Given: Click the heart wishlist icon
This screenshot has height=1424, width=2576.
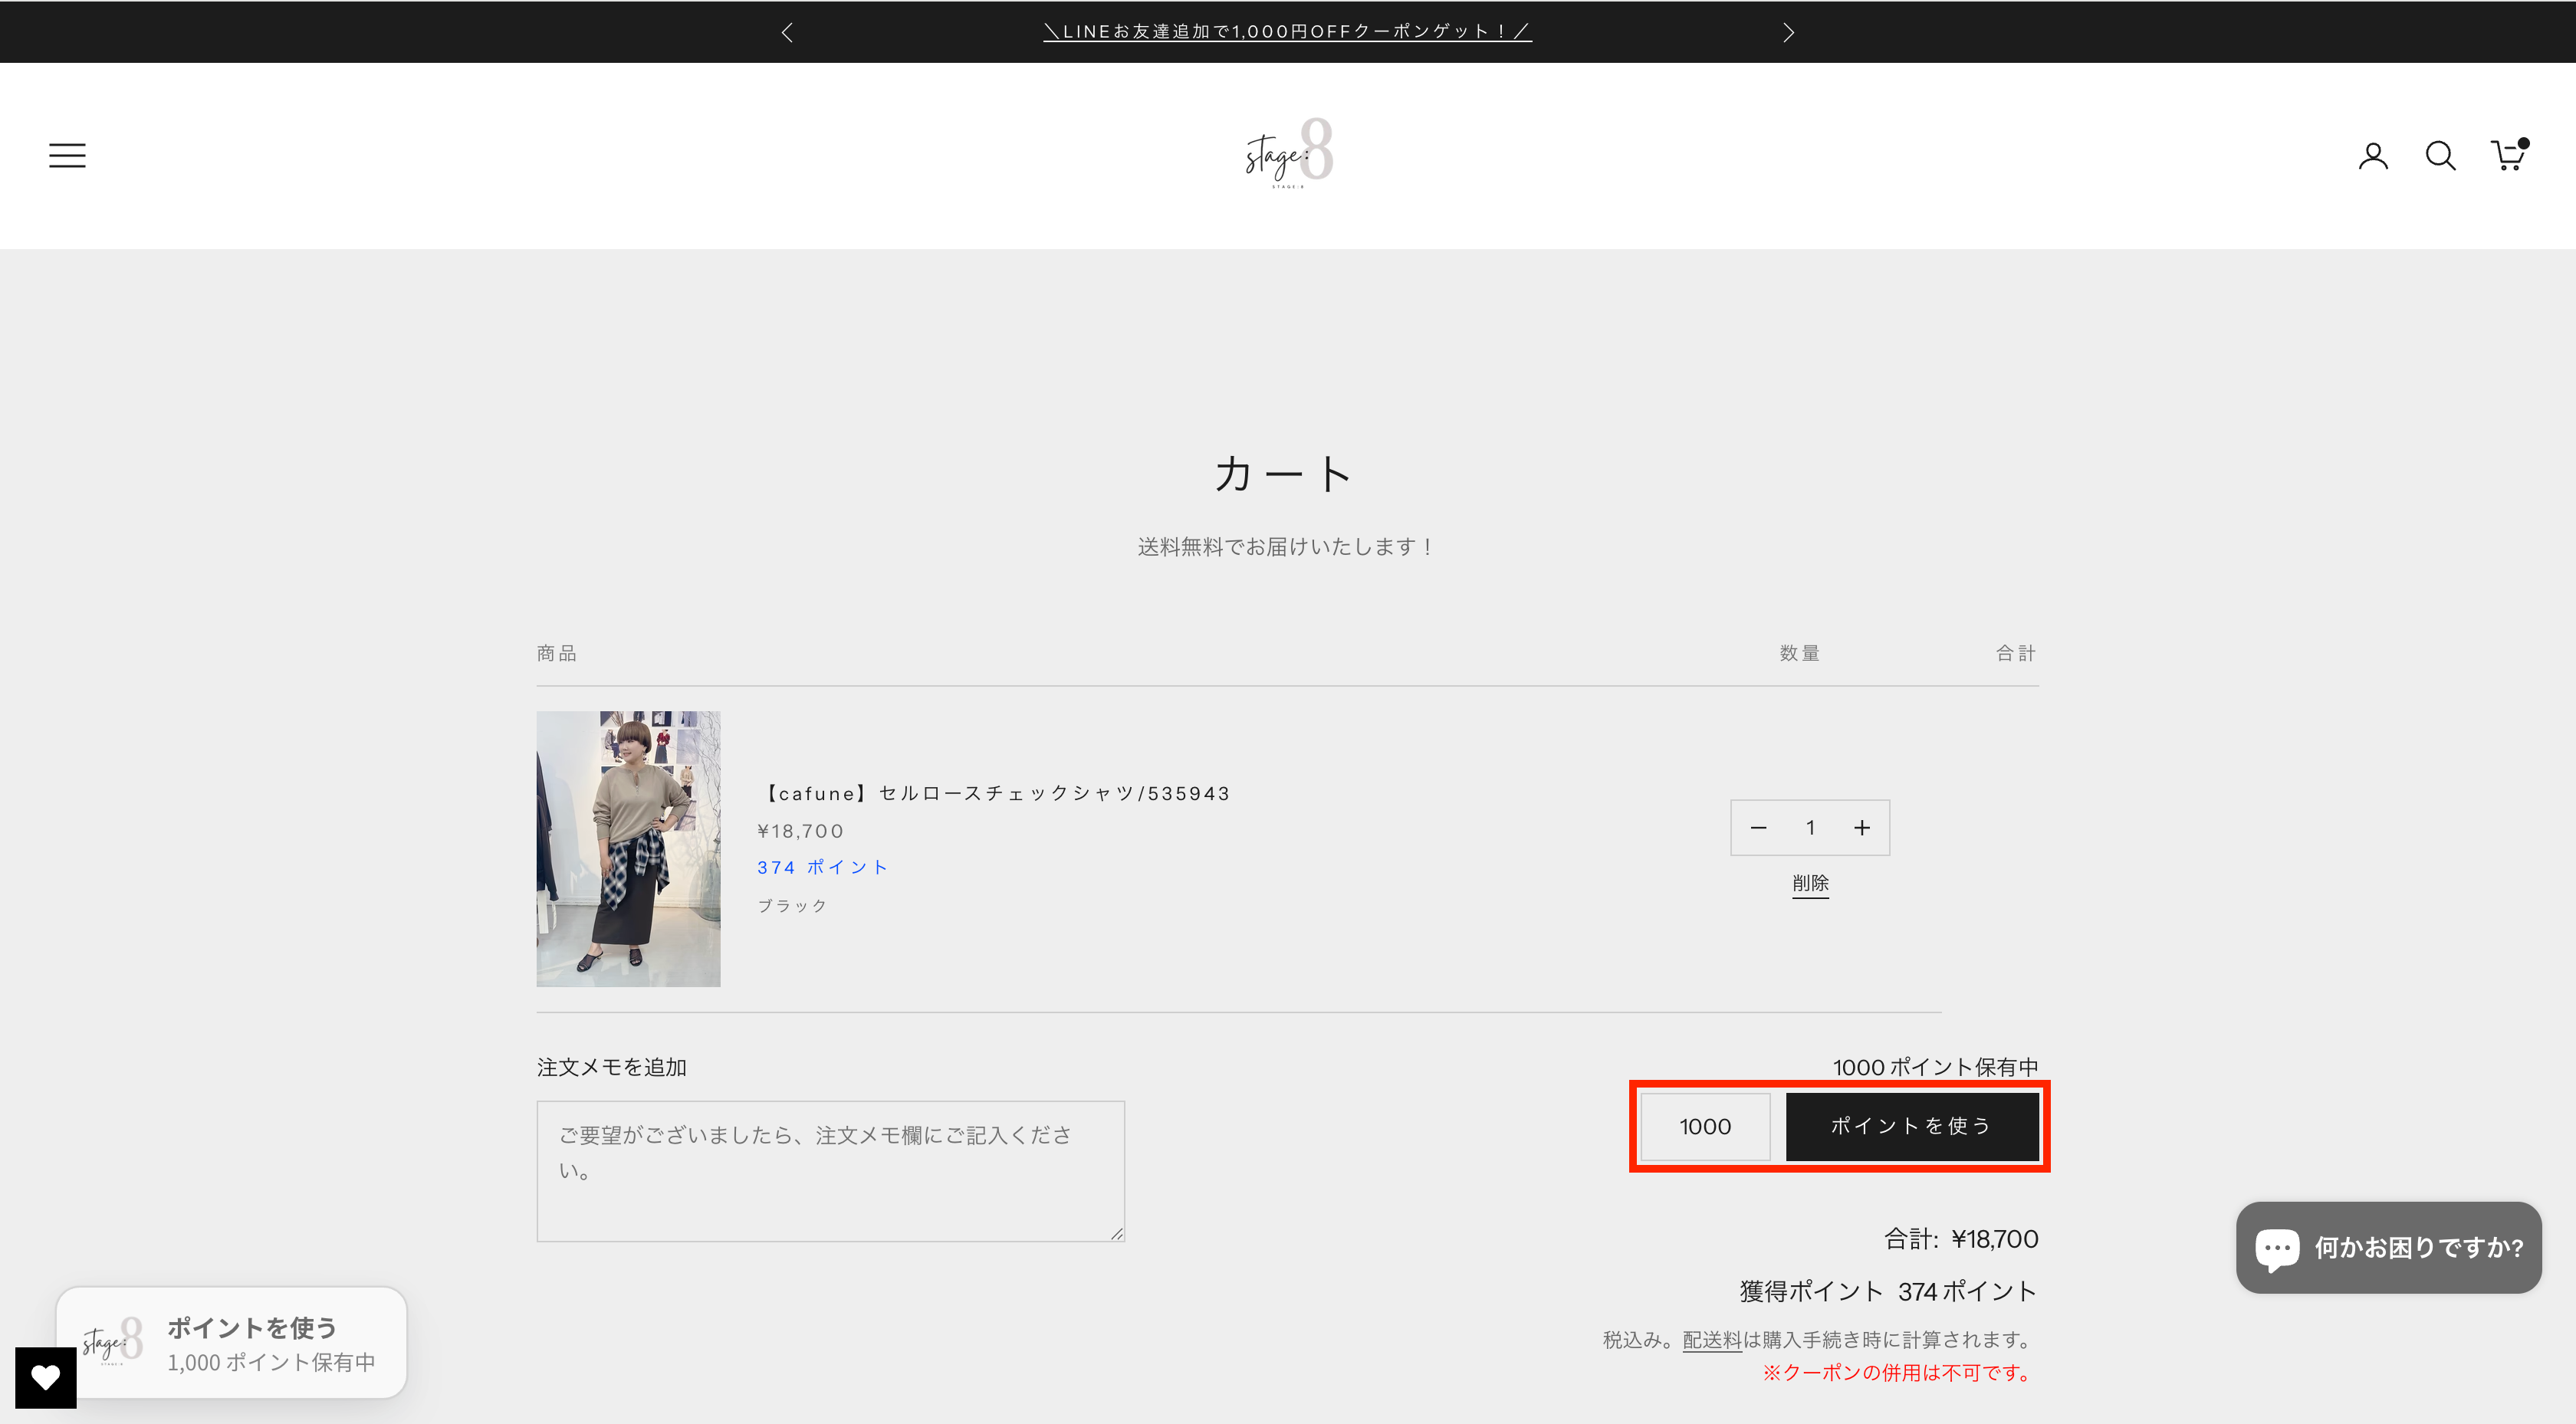Looking at the screenshot, I should pyautogui.click(x=45, y=1377).
